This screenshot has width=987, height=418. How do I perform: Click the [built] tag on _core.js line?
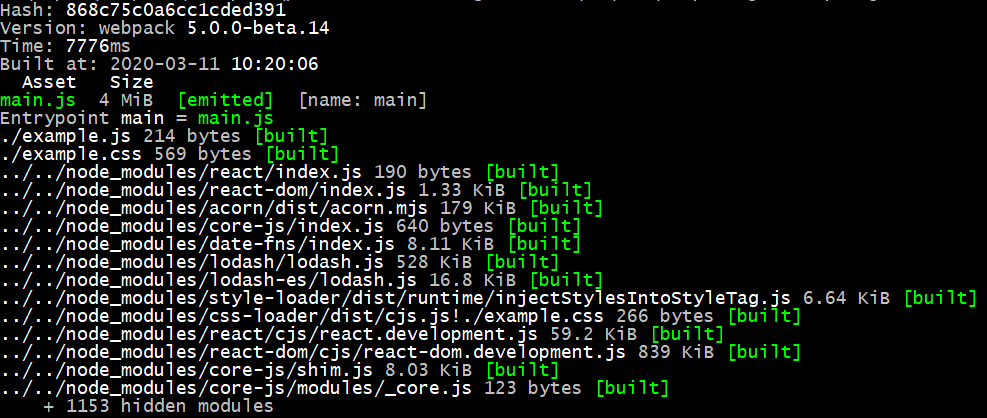click(632, 388)
